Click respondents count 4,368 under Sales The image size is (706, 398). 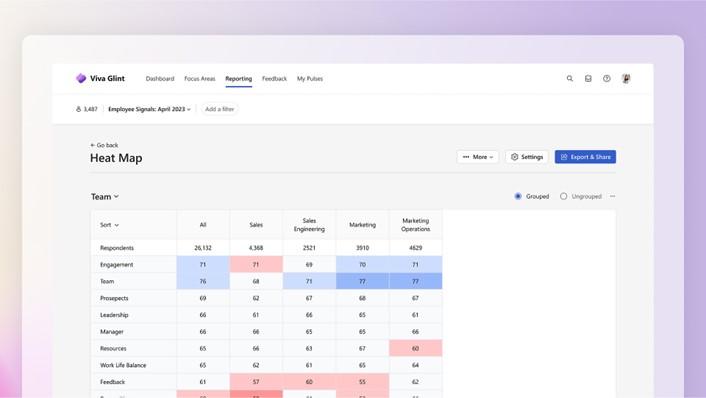(256, 248)
